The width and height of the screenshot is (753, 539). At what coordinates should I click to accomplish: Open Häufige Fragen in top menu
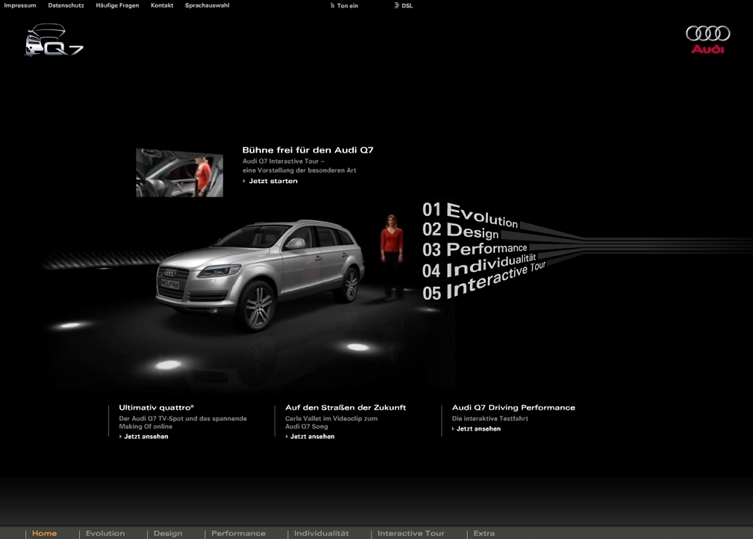coord(117,6)
